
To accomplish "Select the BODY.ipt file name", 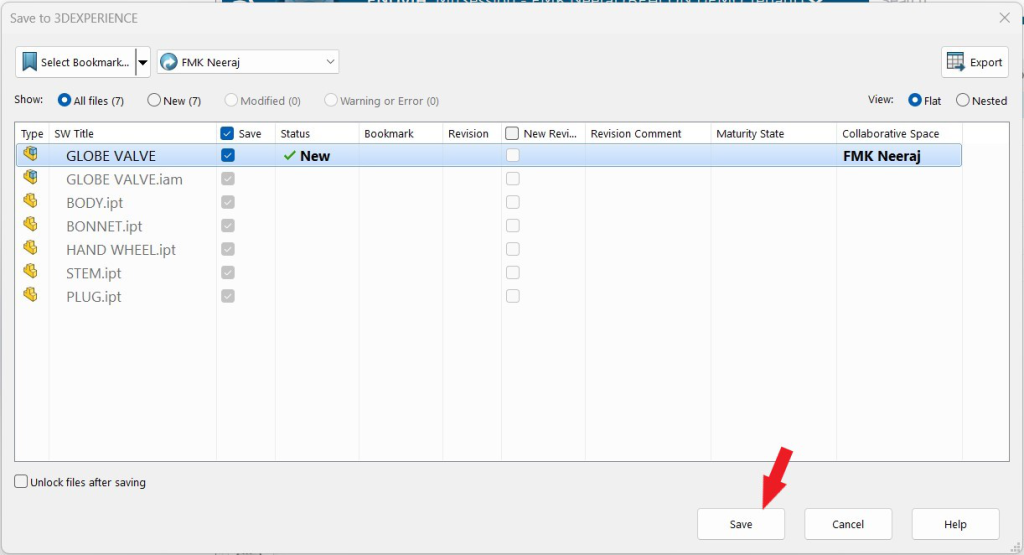I will pyautogui.click(x=95, y=203).
